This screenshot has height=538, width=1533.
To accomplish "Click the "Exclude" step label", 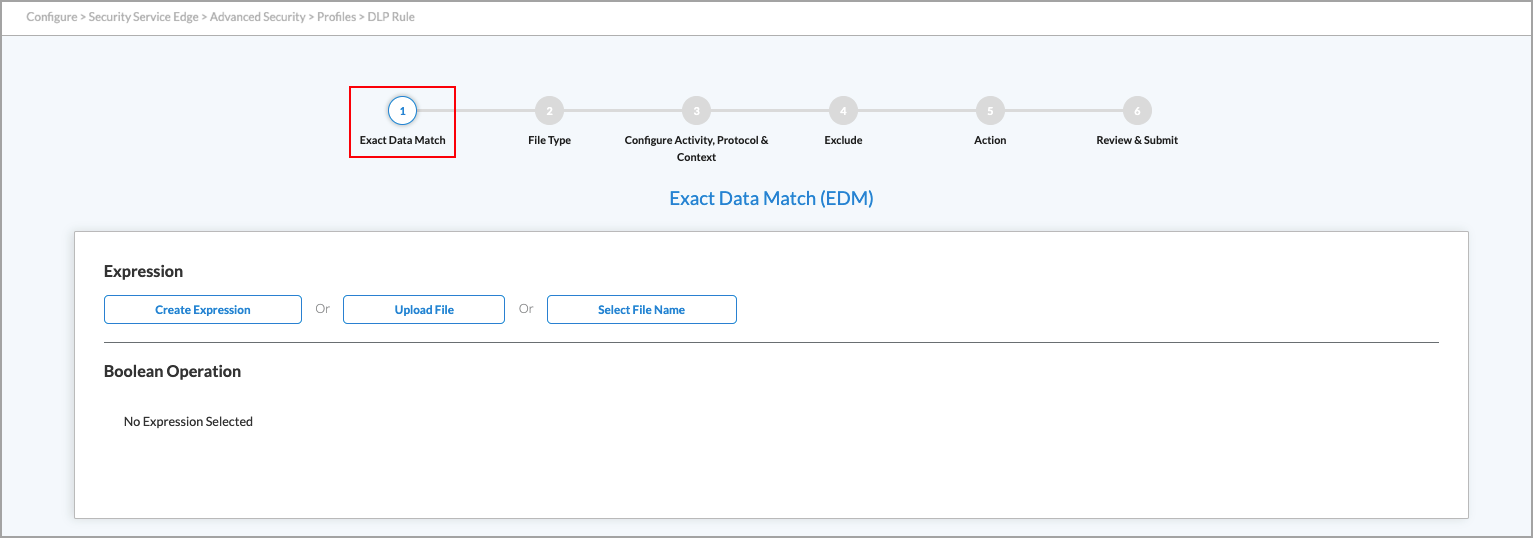I will point(843,140).
